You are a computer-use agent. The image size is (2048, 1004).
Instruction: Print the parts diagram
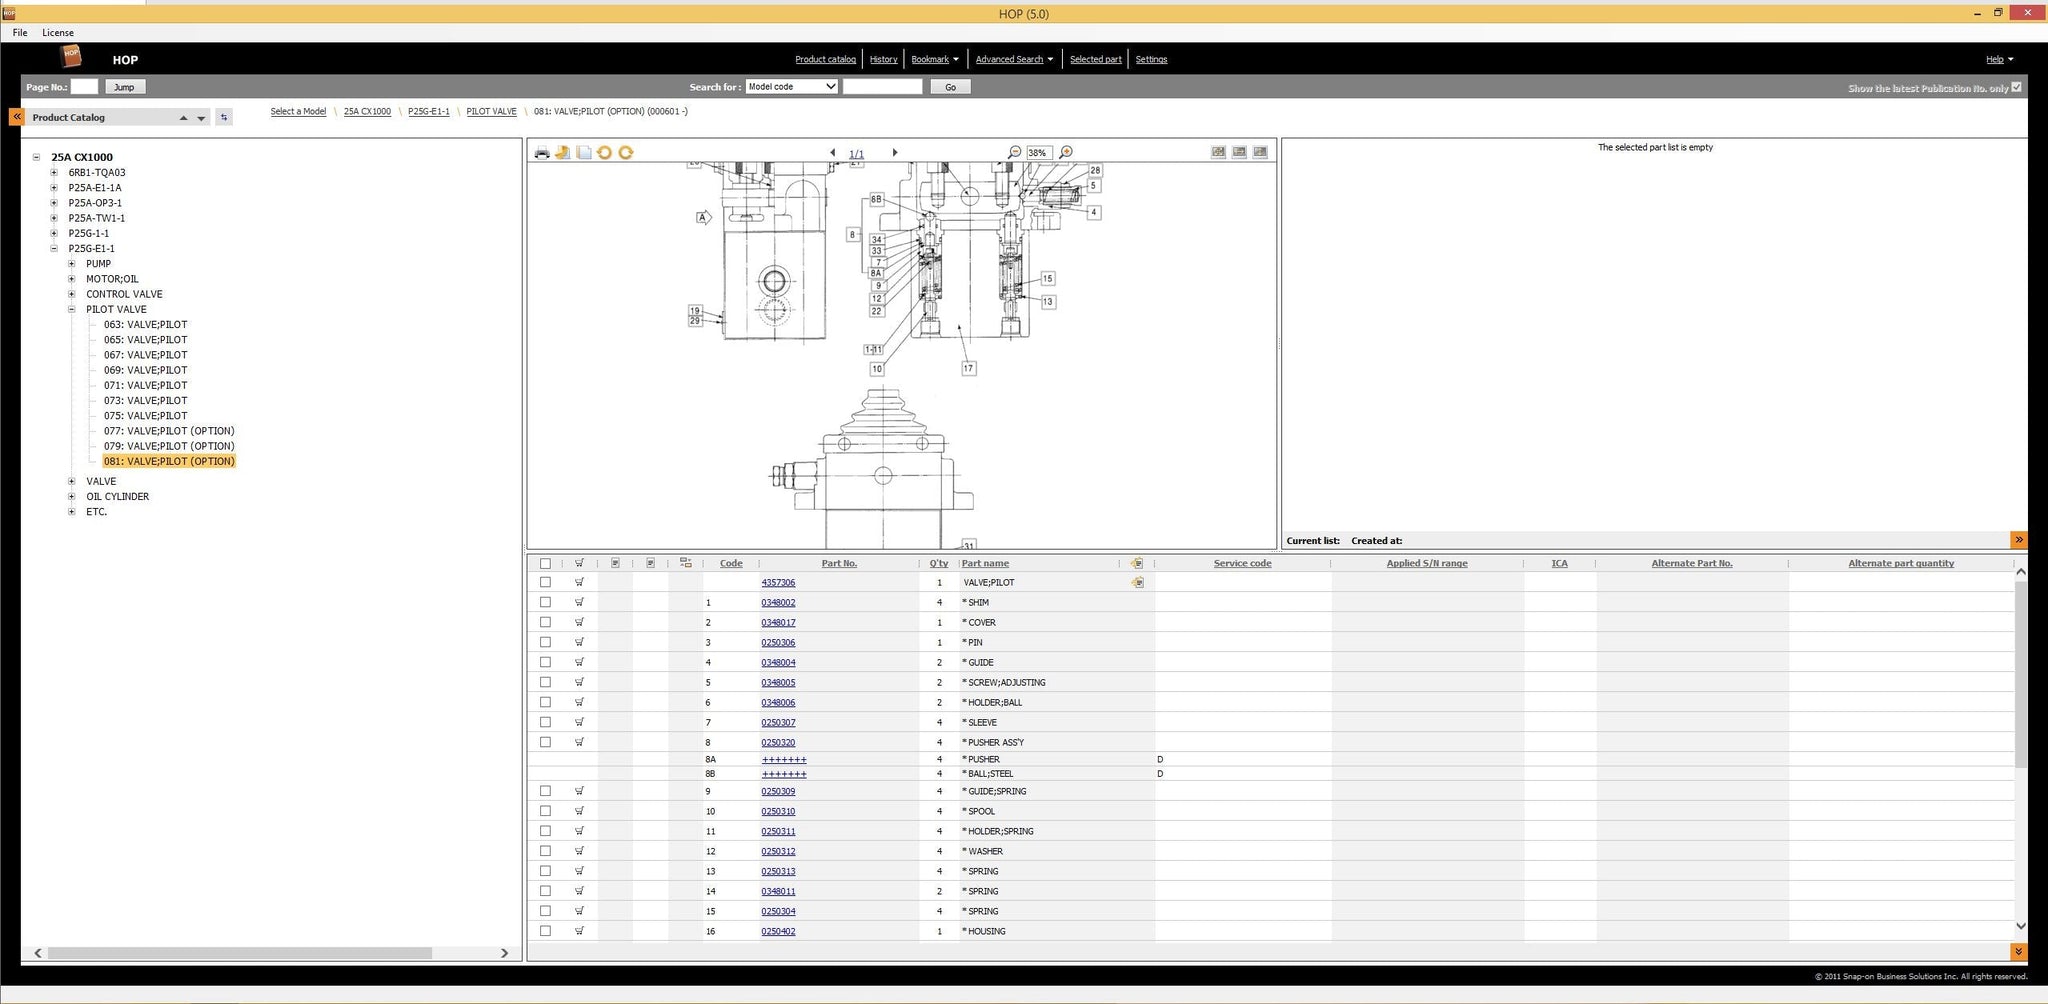[541, 153]
